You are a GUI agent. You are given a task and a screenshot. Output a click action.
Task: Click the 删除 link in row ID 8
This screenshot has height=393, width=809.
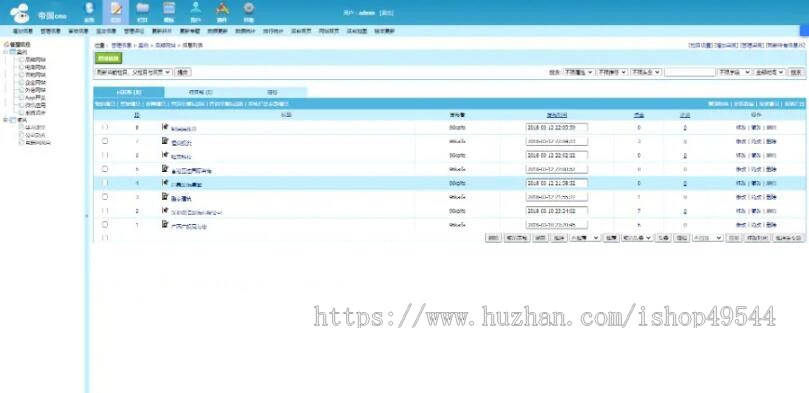(770, 127)
